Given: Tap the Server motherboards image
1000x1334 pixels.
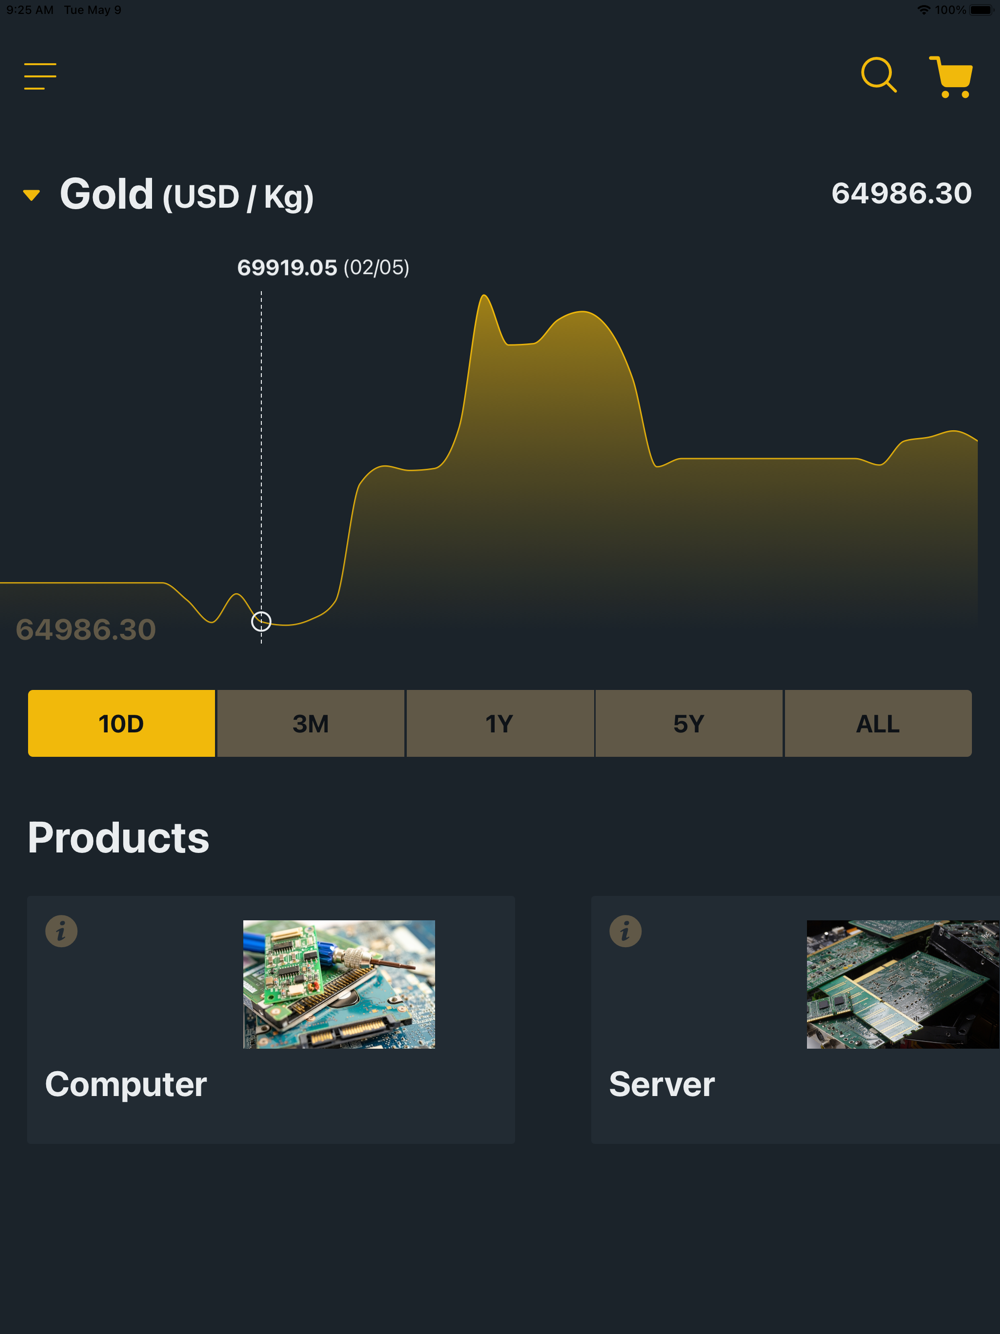Looking at the screenshot, I should coord(902,984).
